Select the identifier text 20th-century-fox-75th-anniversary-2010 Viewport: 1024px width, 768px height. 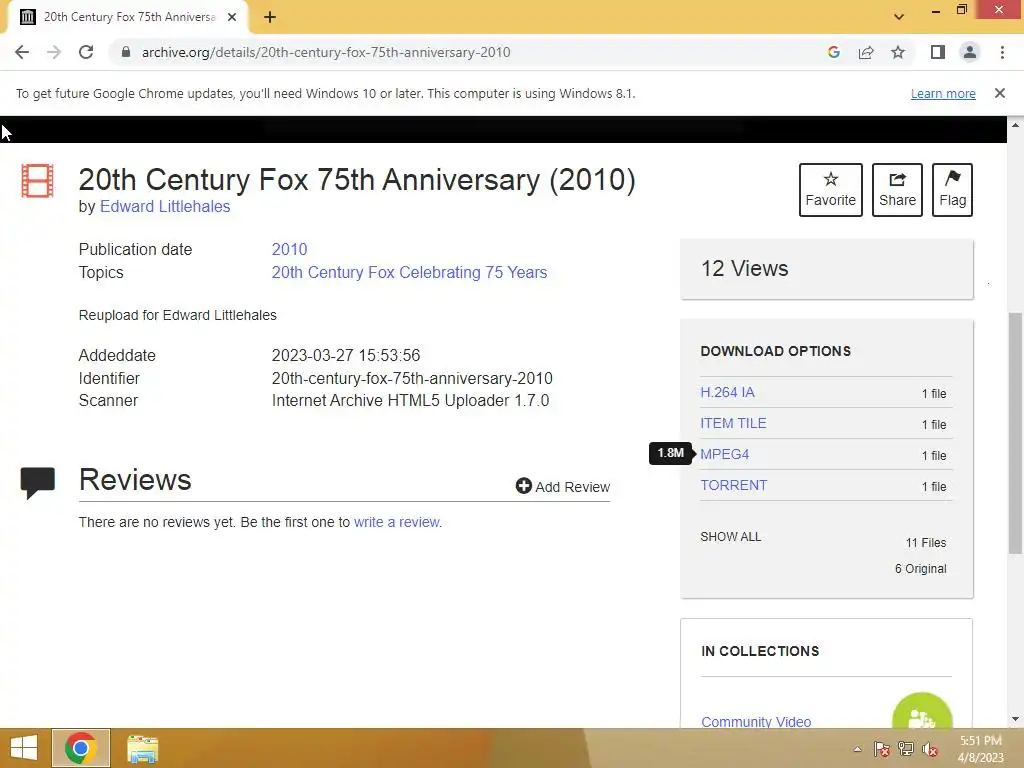(x=412, y=378)
